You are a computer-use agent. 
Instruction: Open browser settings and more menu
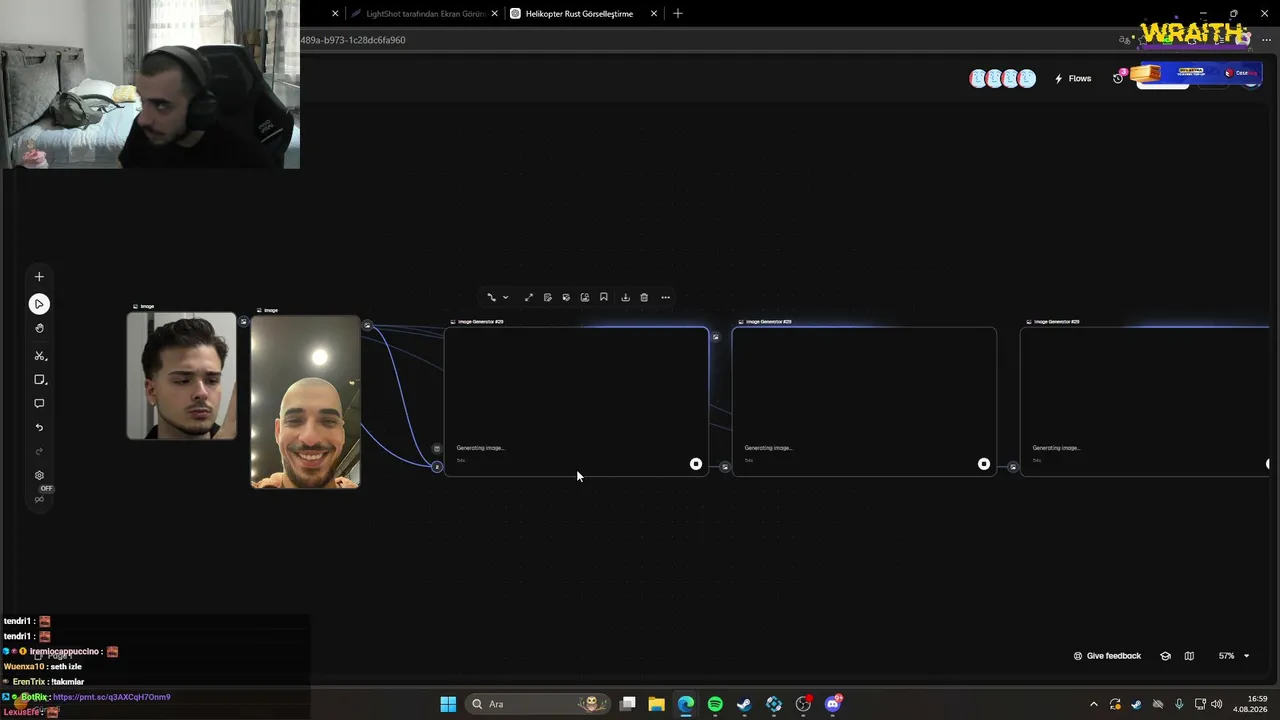coord(1266,40)
